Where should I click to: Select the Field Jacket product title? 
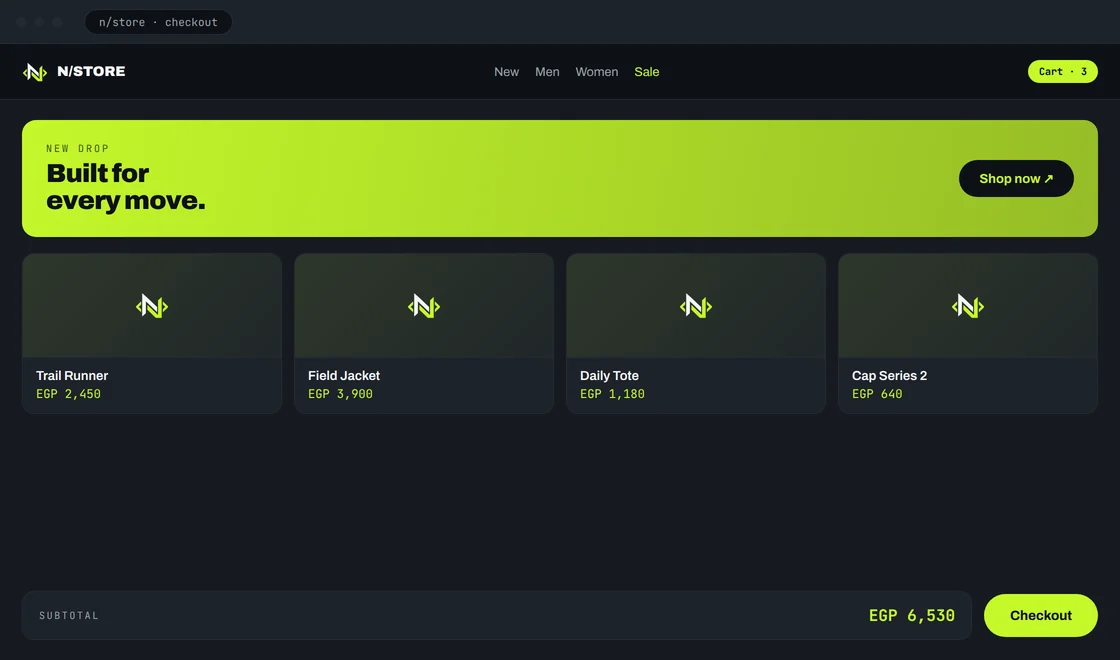(344, 376)
